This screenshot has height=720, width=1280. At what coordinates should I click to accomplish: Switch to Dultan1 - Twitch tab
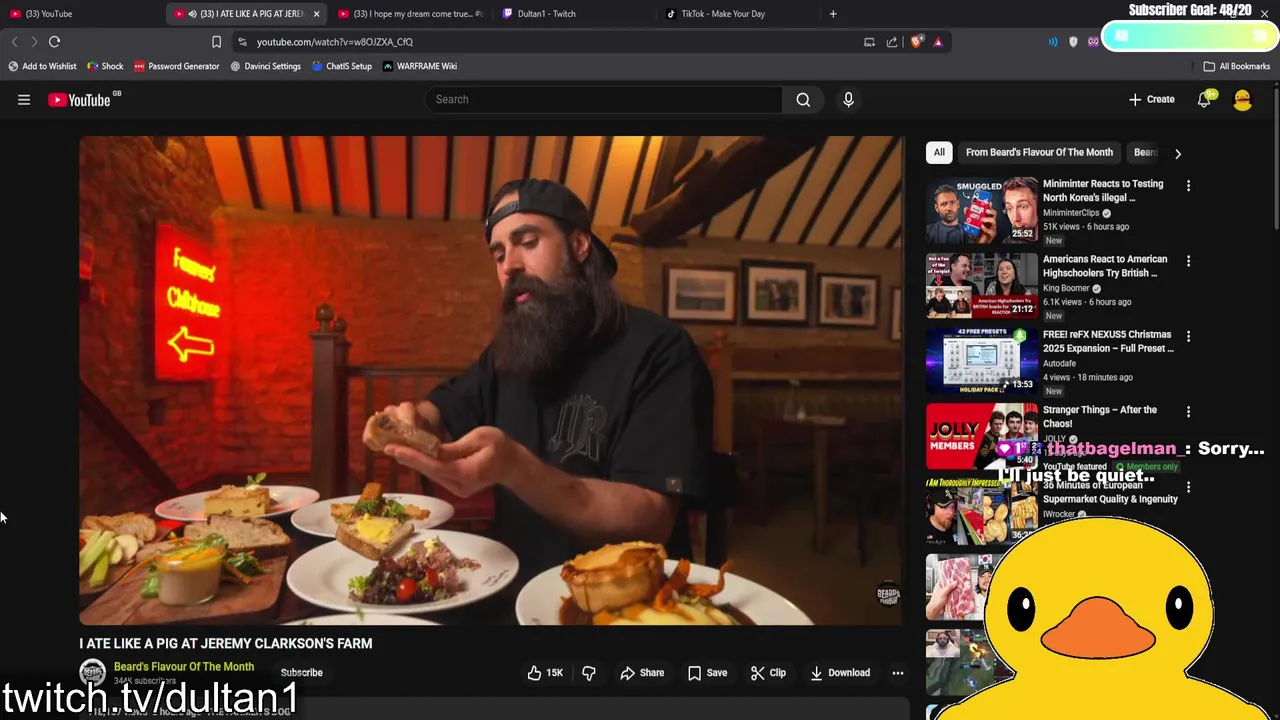tap(574, 14)
